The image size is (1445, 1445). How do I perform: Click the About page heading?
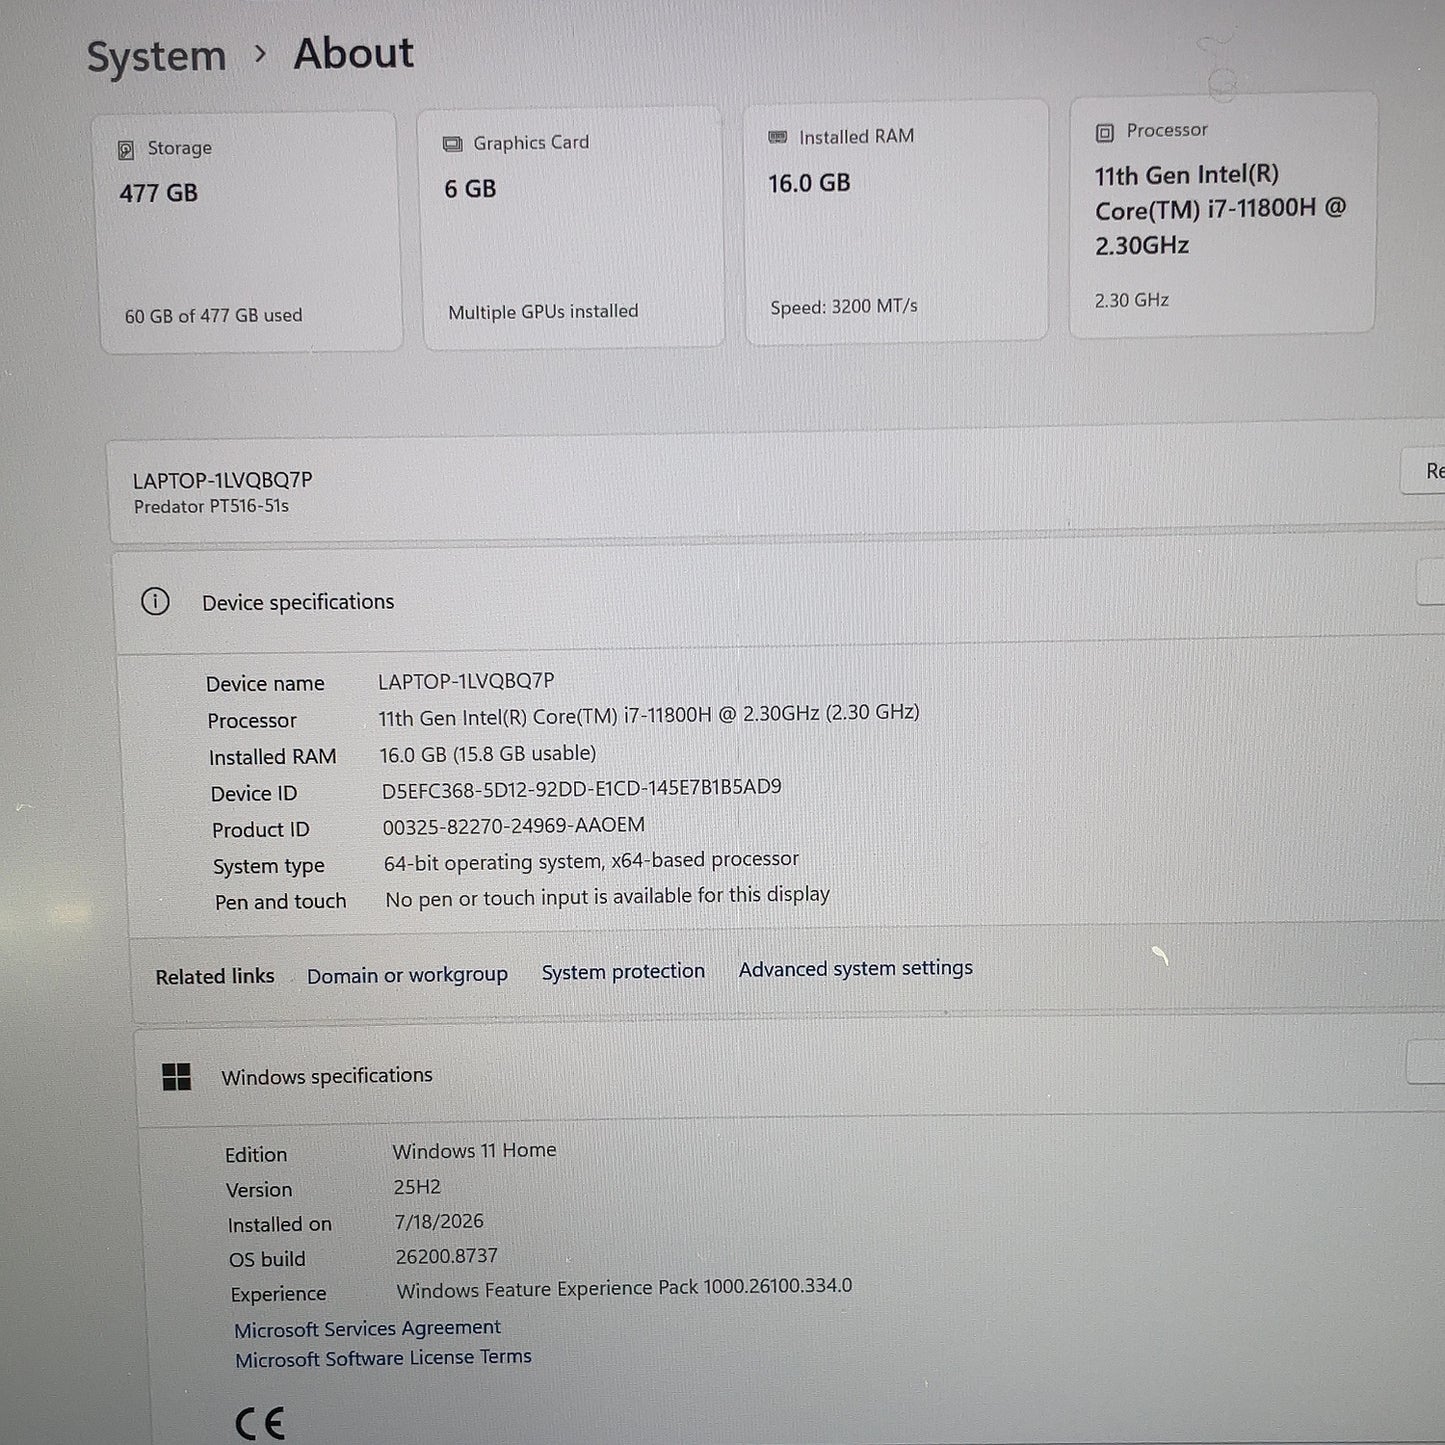(354, 54)
